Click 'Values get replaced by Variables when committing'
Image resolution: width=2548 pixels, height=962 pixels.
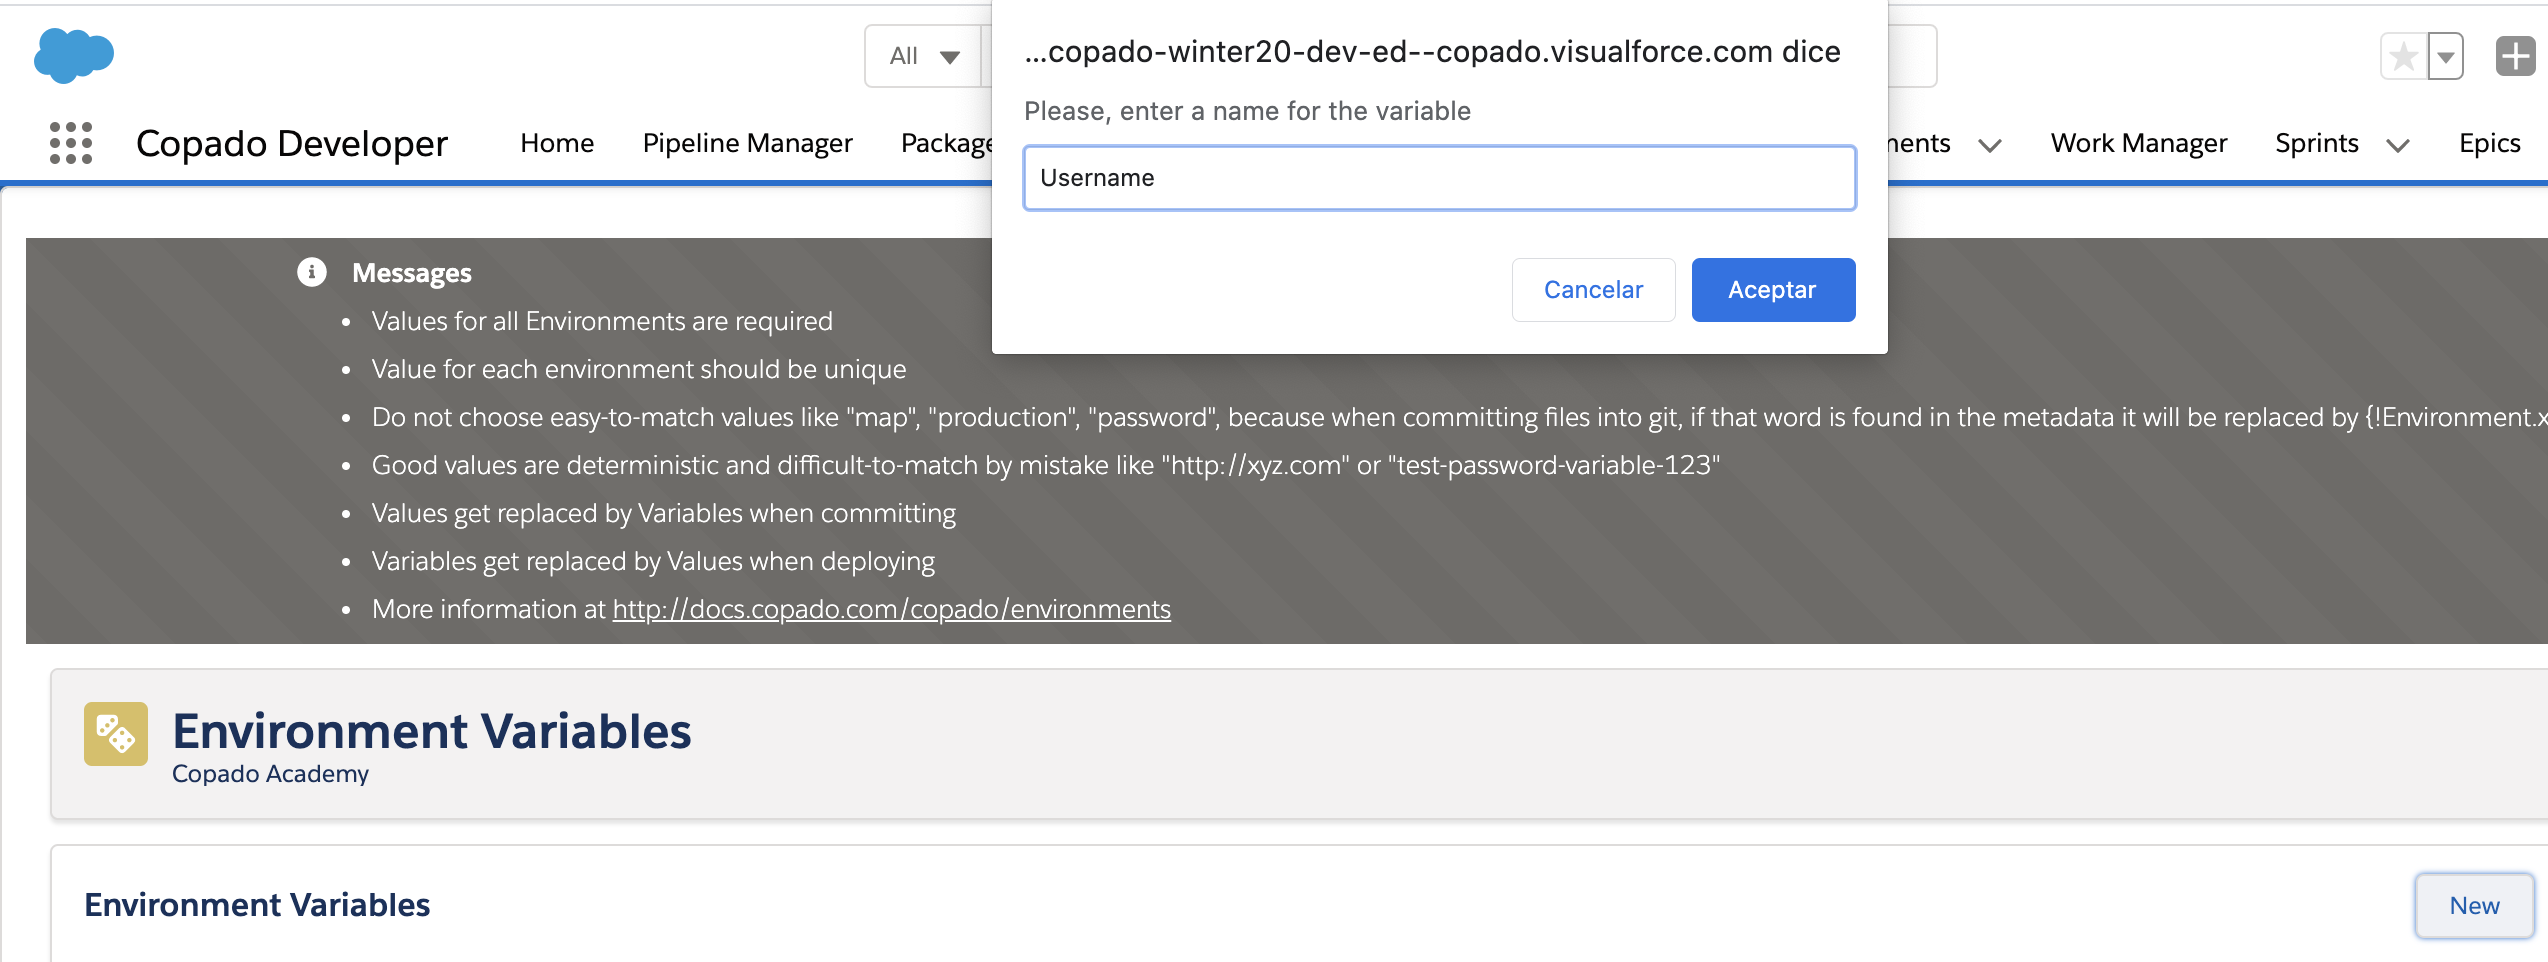[x=664, y=513]
